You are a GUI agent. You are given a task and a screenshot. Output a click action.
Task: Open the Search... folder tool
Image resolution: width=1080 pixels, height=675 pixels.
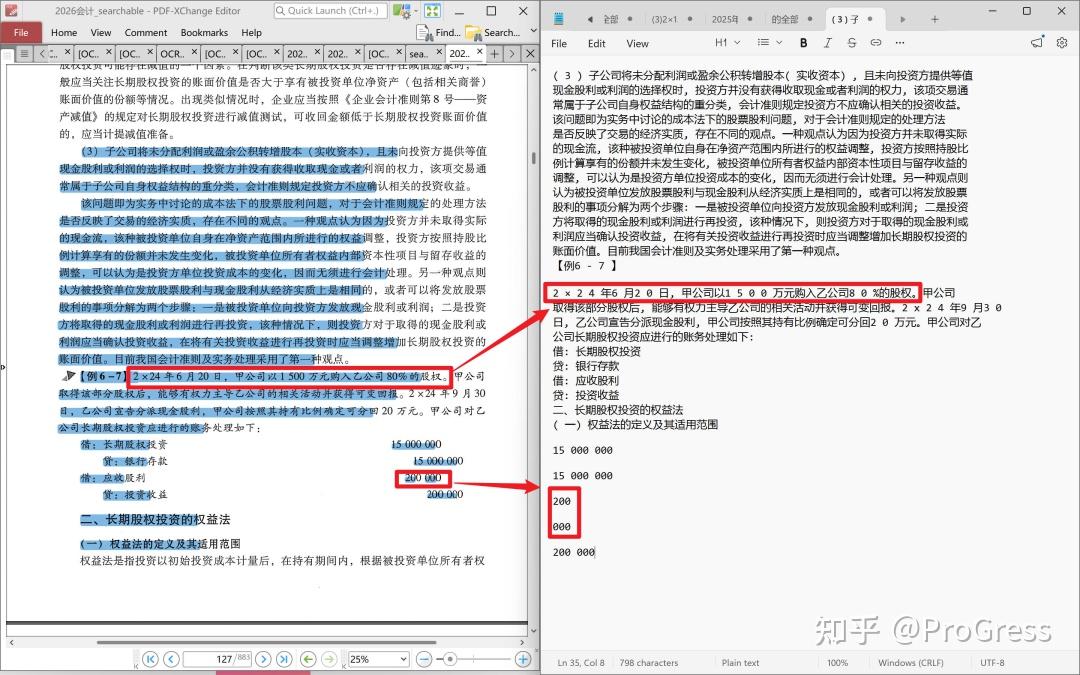[x=492, y=32]
